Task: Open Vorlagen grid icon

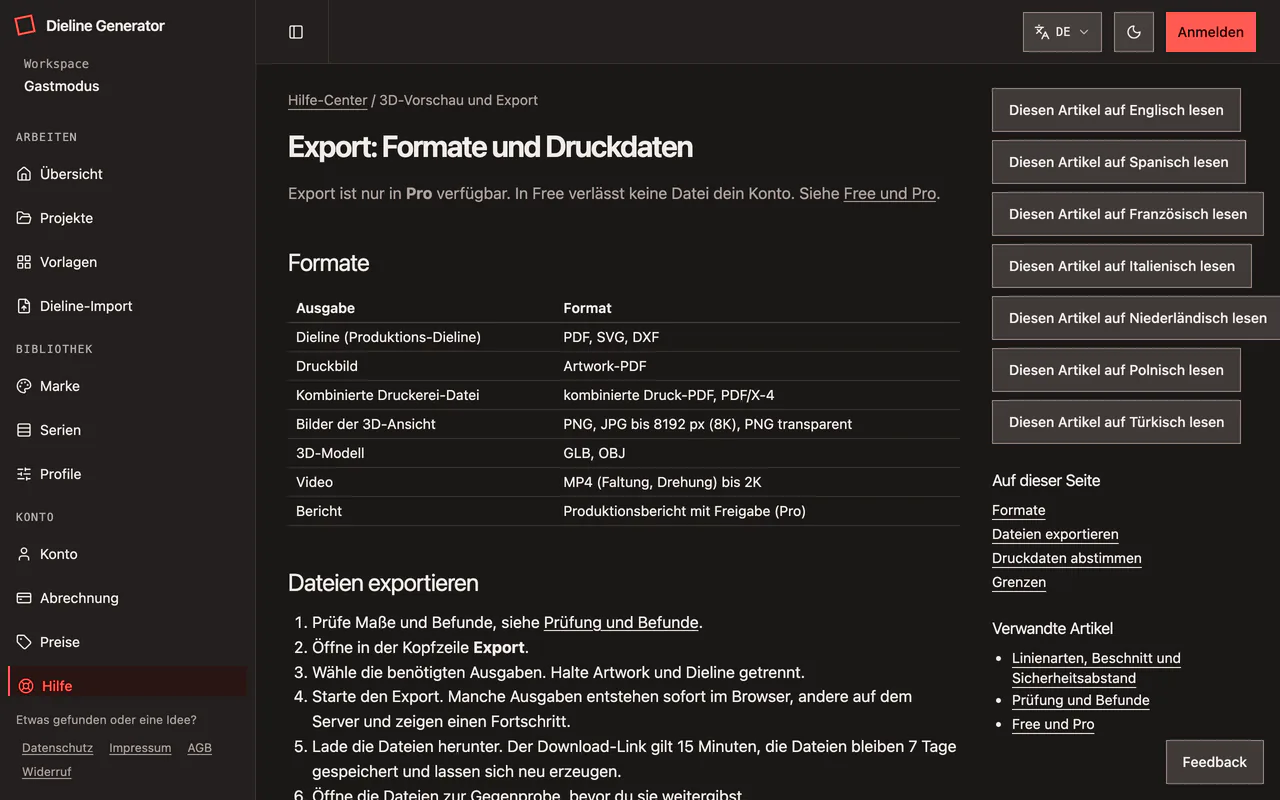Action: [x=24, y=262]
